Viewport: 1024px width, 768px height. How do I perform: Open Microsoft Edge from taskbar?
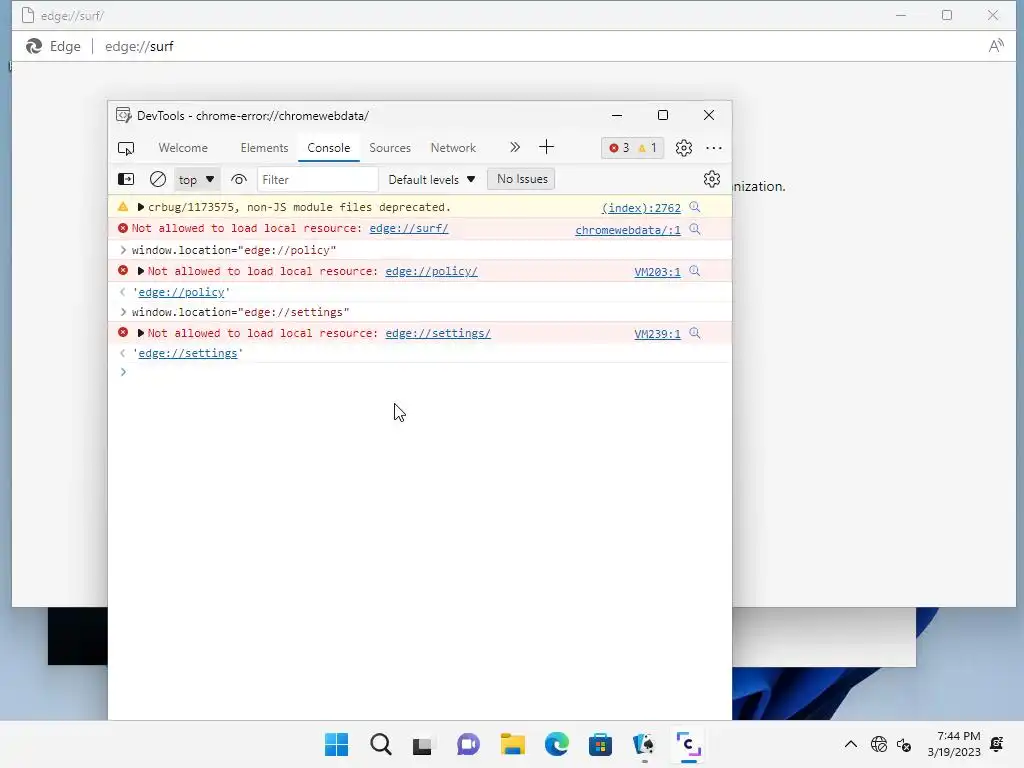556,744
